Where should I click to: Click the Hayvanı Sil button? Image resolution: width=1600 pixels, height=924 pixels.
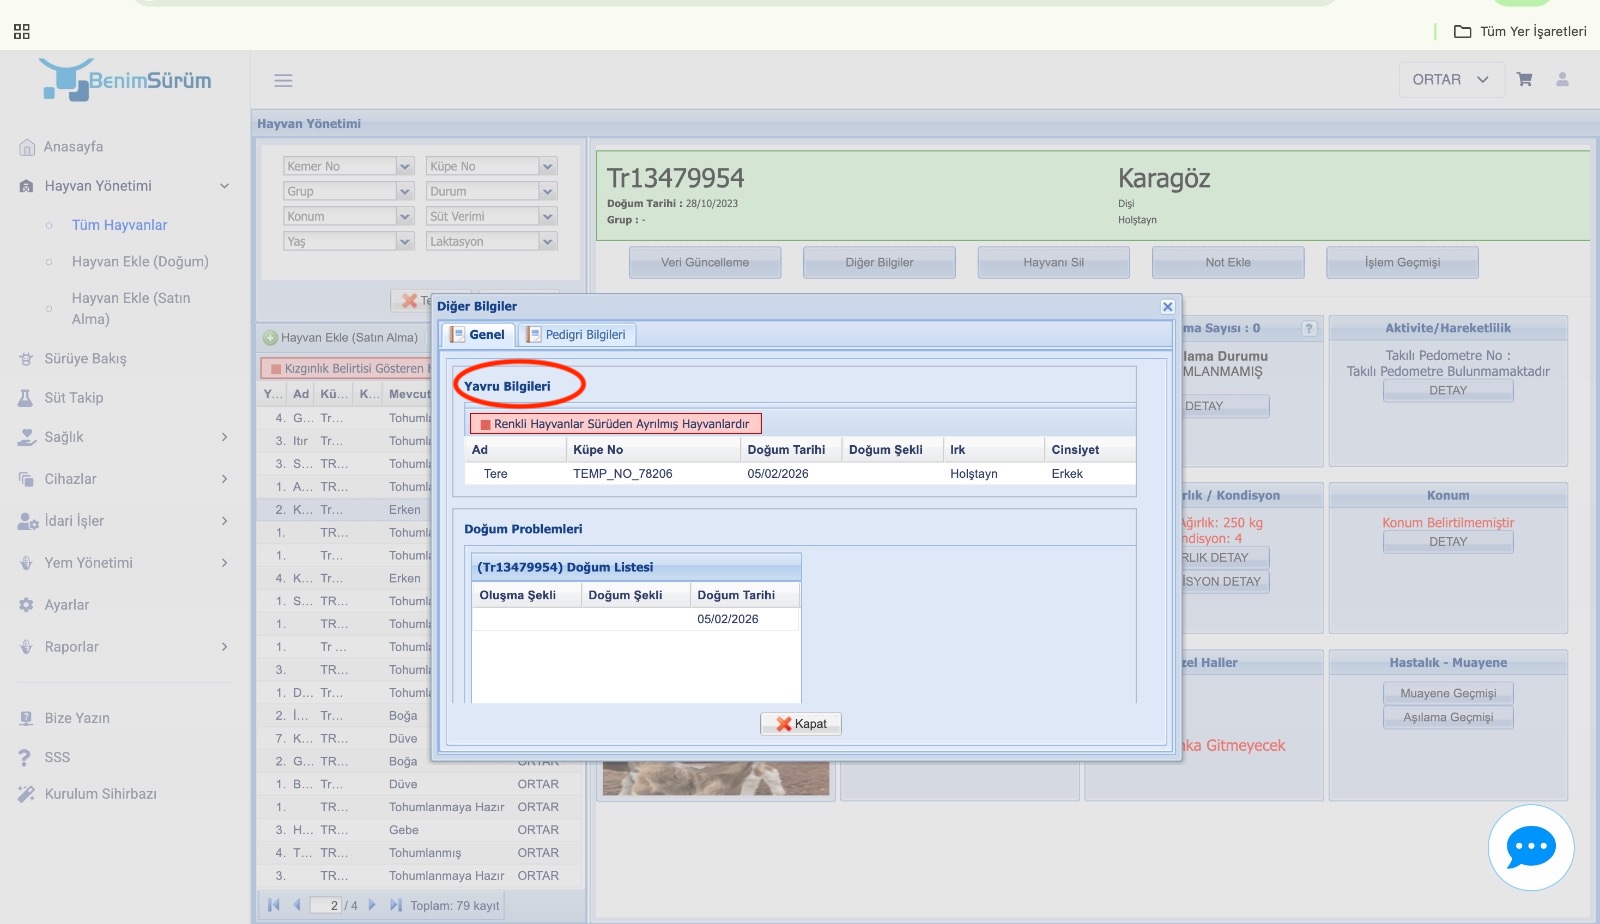tap(1054, 262)
